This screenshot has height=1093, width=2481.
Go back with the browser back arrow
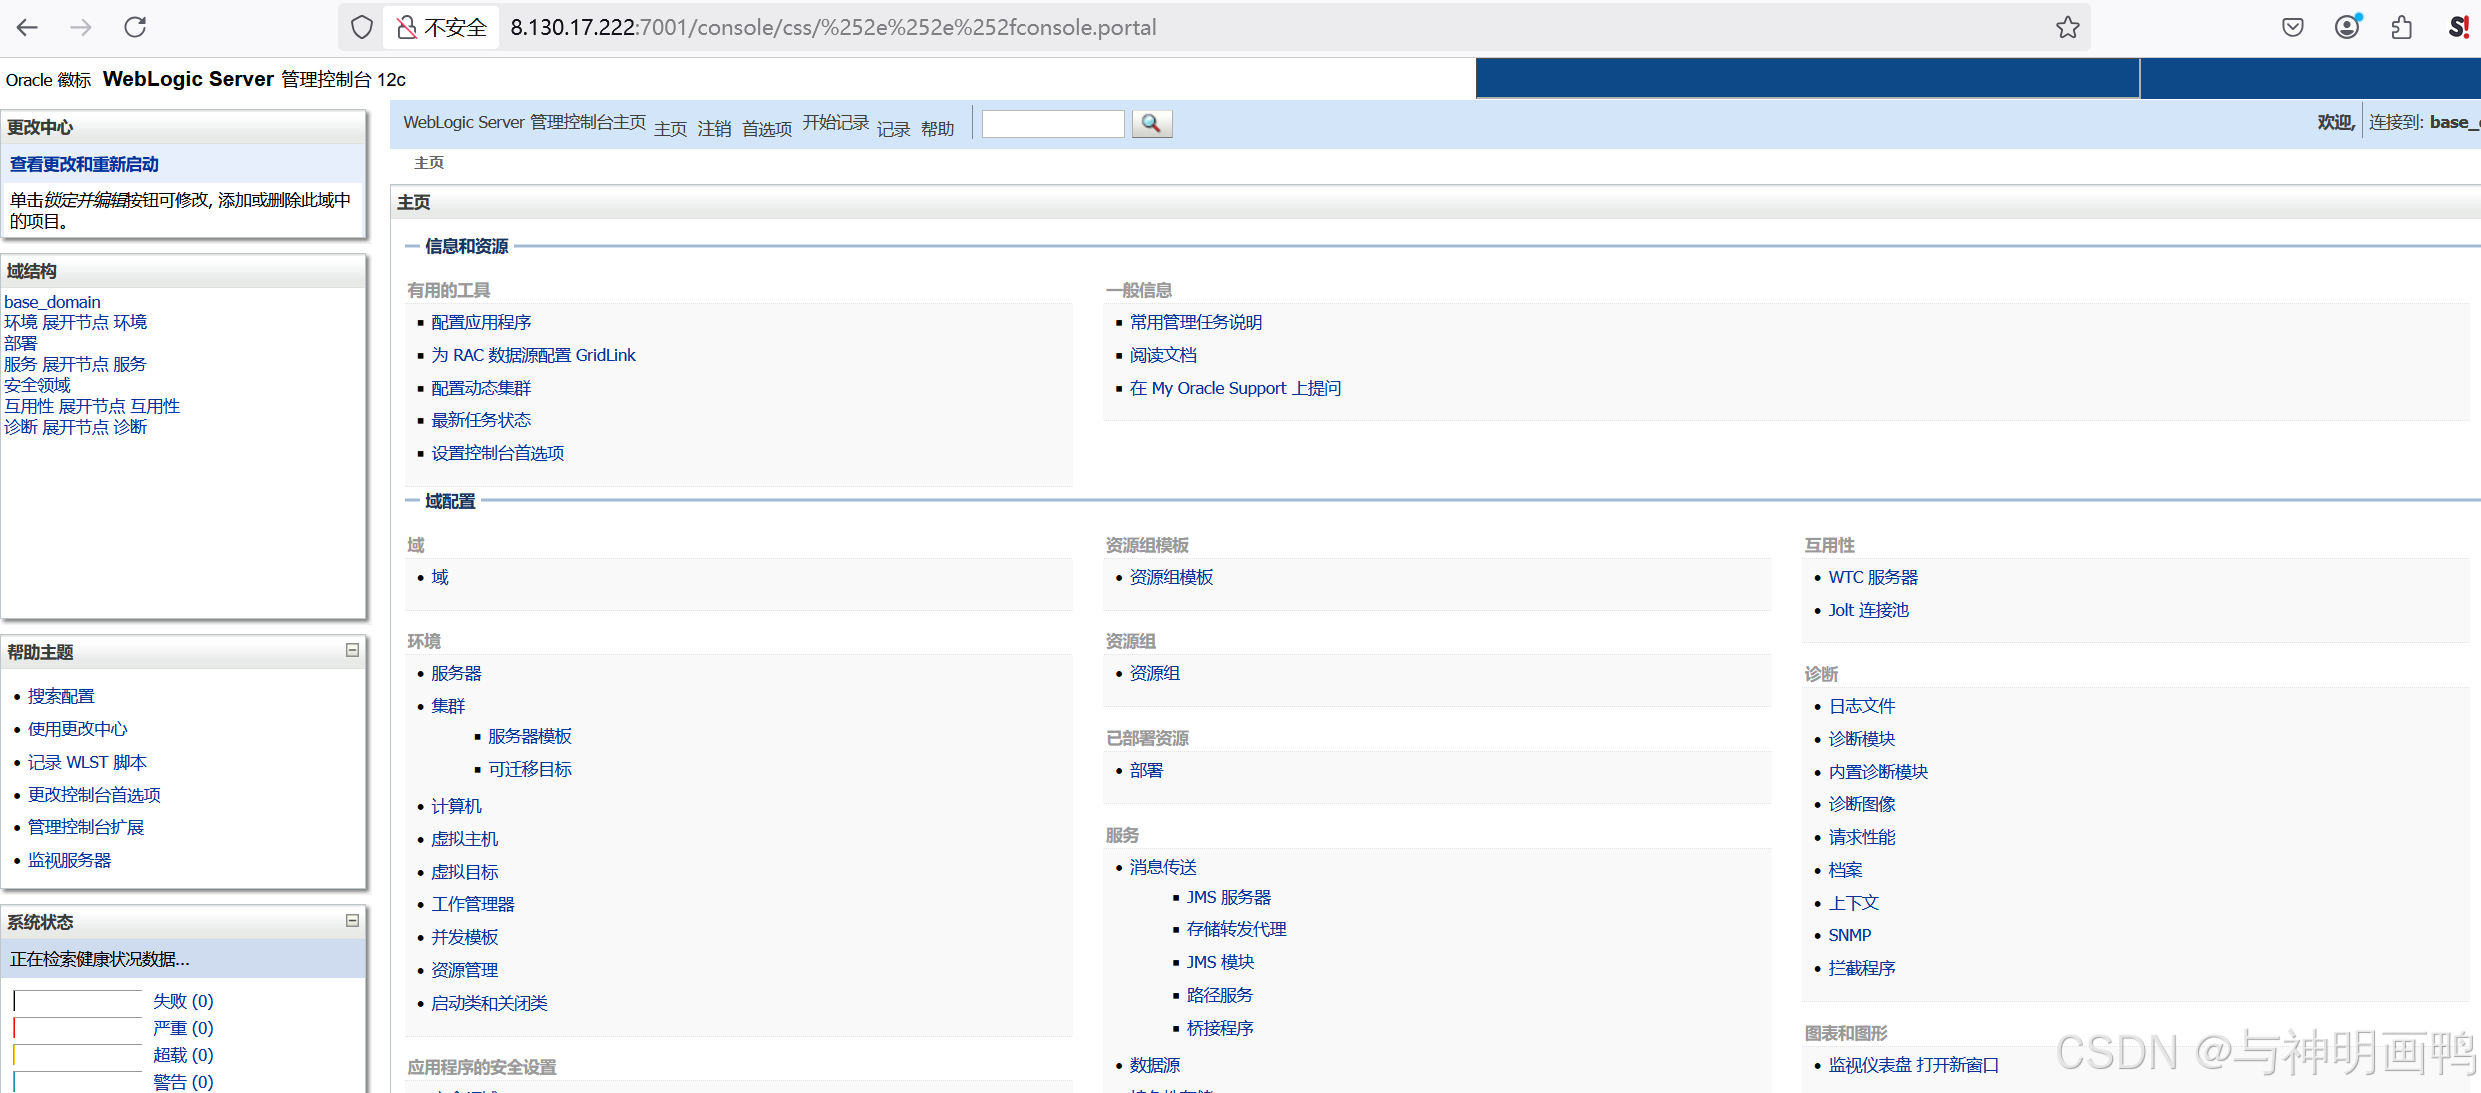(28, 27)
